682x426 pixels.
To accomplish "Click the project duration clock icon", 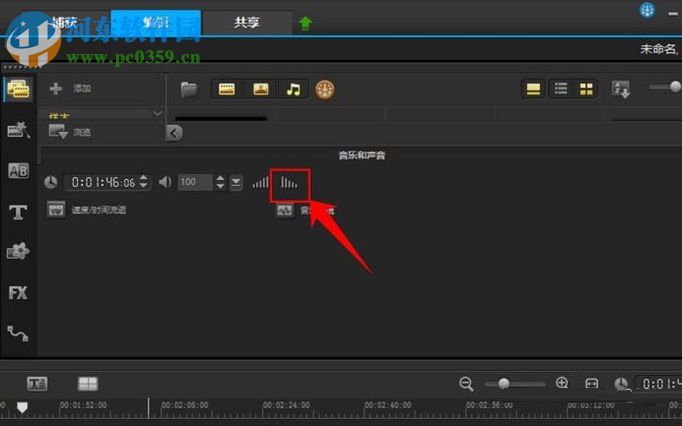I will coord(621,384).
